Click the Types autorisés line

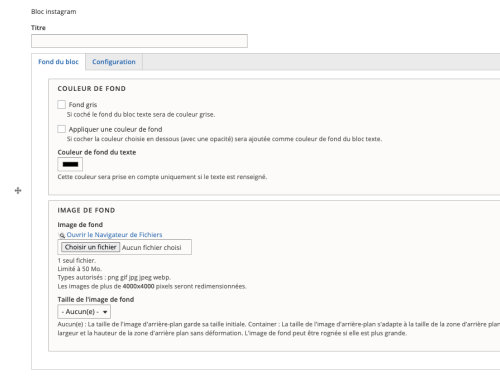[x=114, y=277]
